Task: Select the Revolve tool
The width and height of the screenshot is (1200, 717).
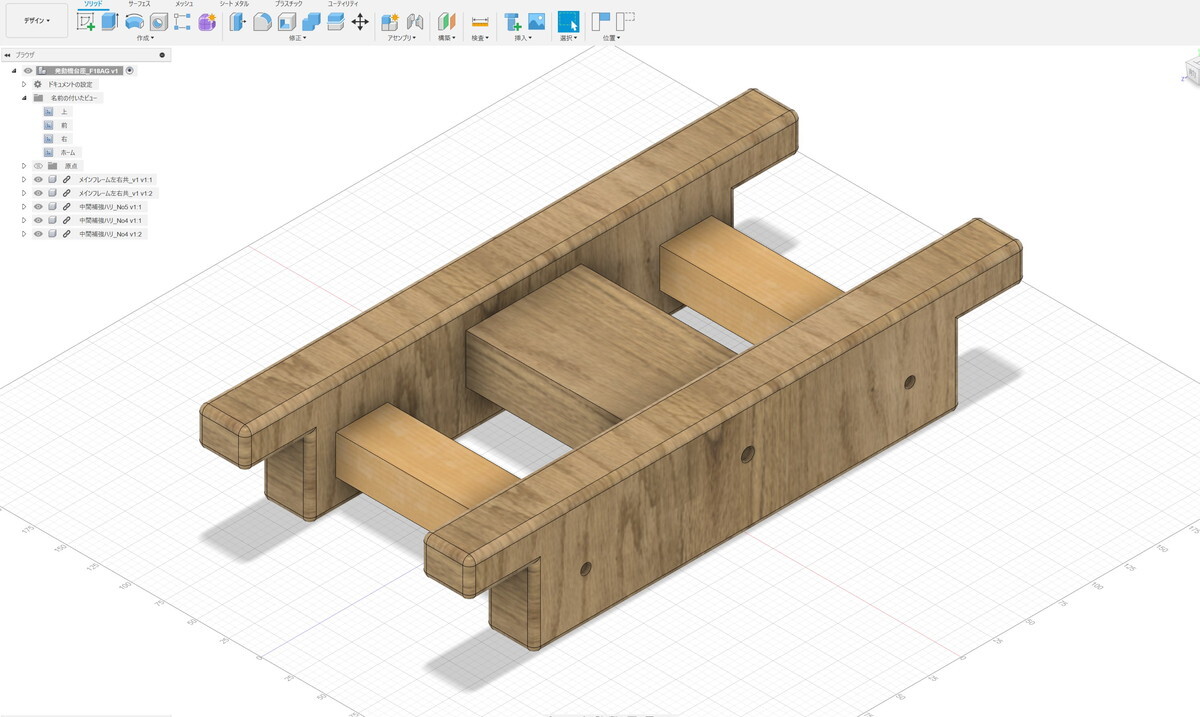Action: click(x=134, y=22)
